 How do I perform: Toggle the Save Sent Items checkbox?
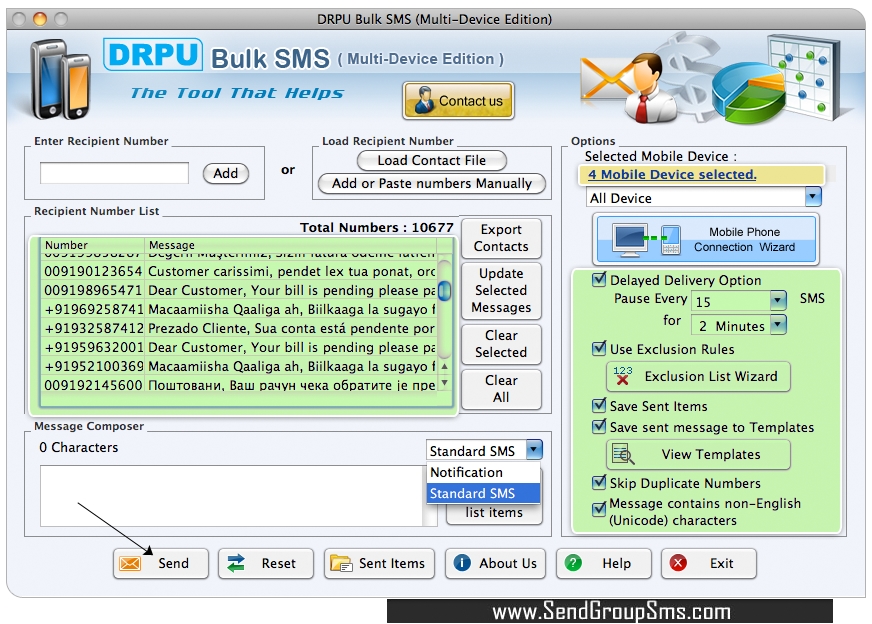(599, 405)
